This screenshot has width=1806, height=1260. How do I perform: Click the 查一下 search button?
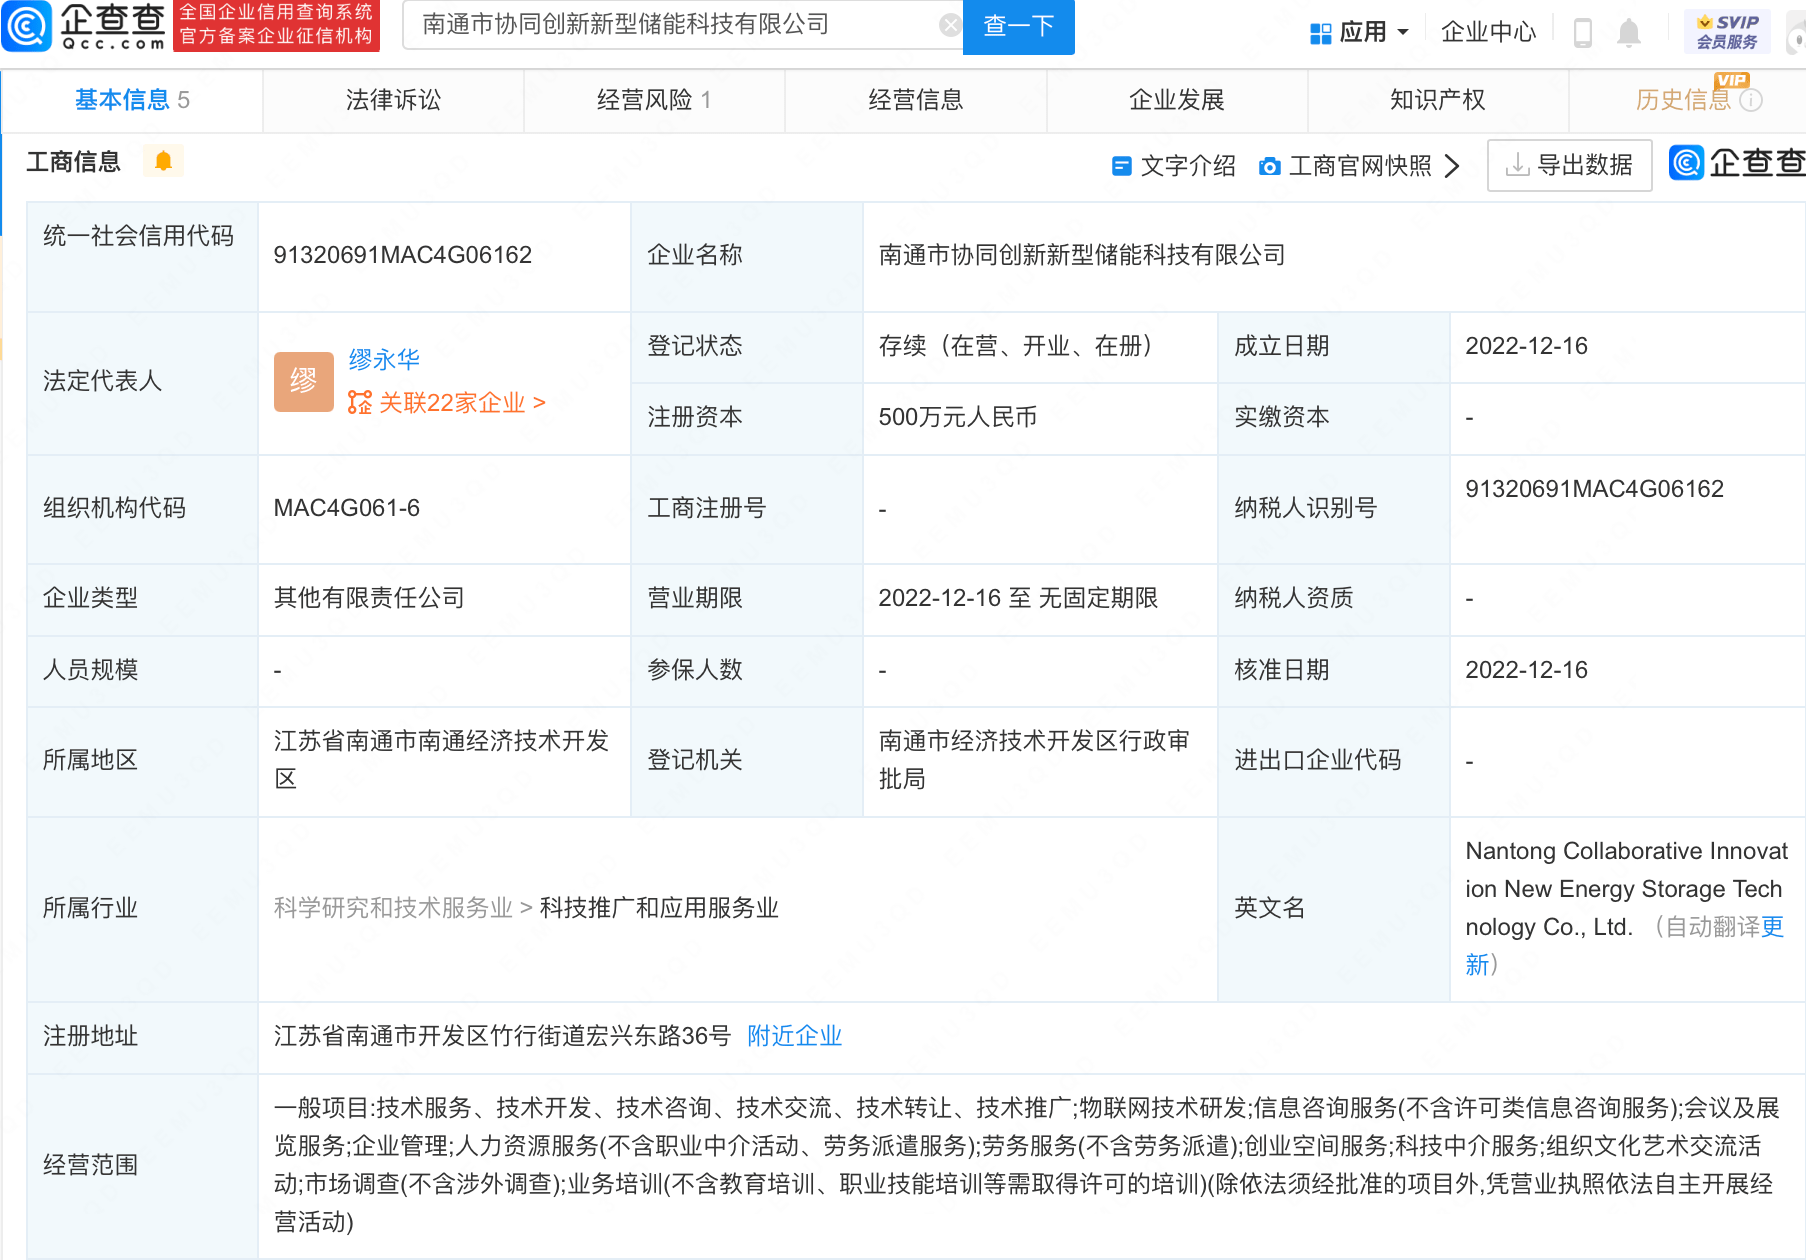click(1018, 26)
